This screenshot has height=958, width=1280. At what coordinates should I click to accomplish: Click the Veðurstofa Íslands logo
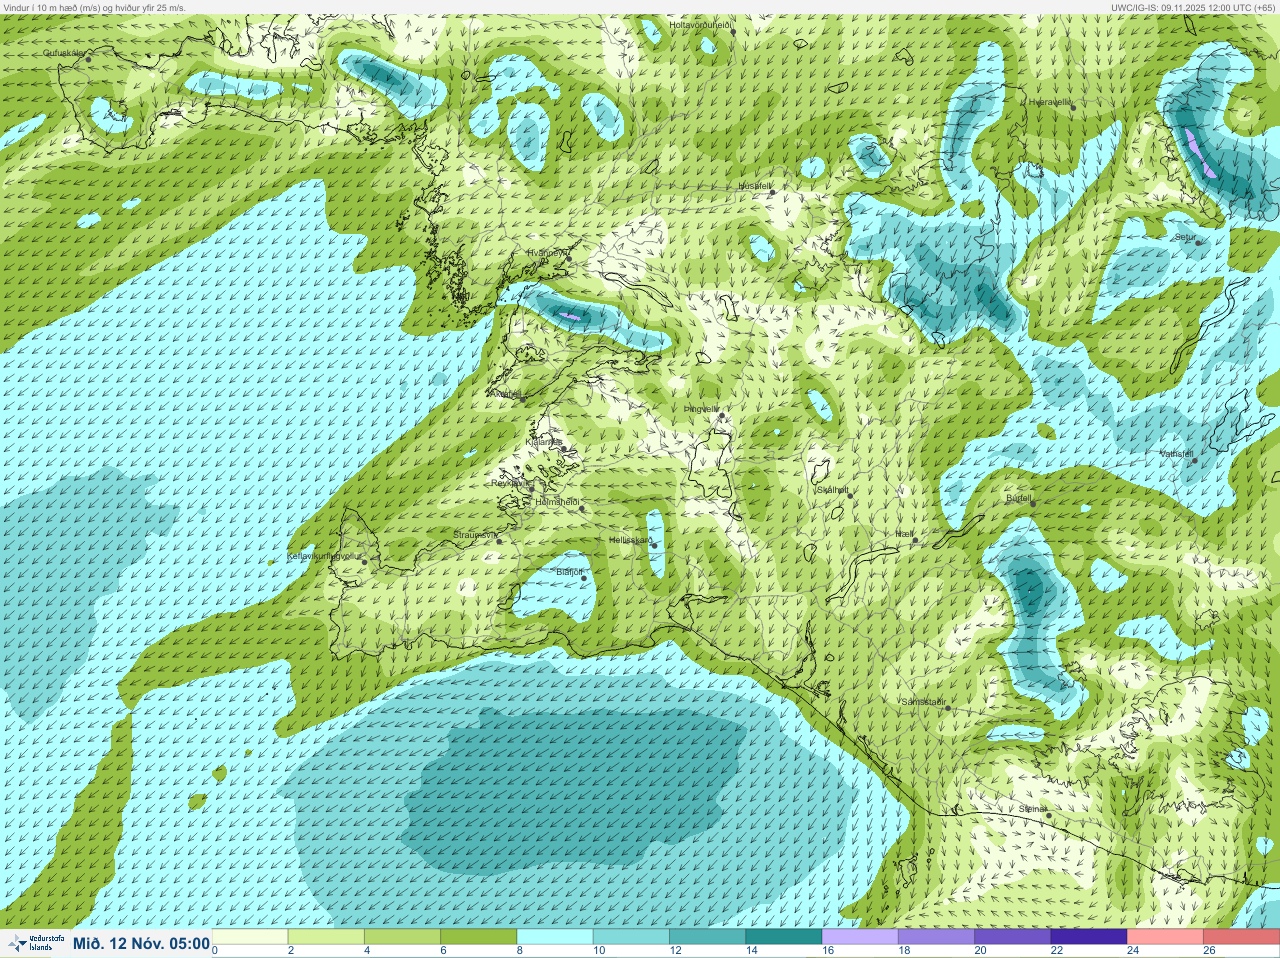coord(36,943)
